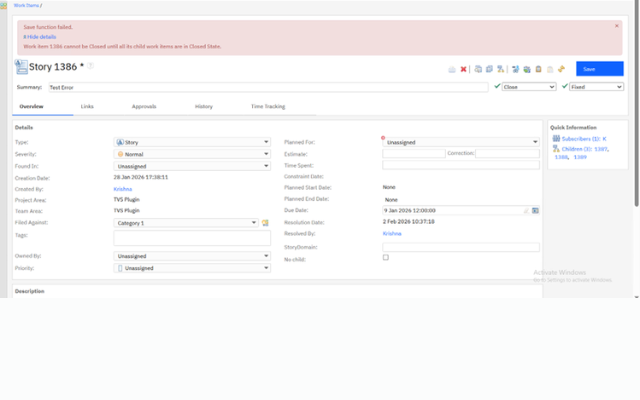
Task: Click the Subscribers (1): K link
Action: coord(584,139)
